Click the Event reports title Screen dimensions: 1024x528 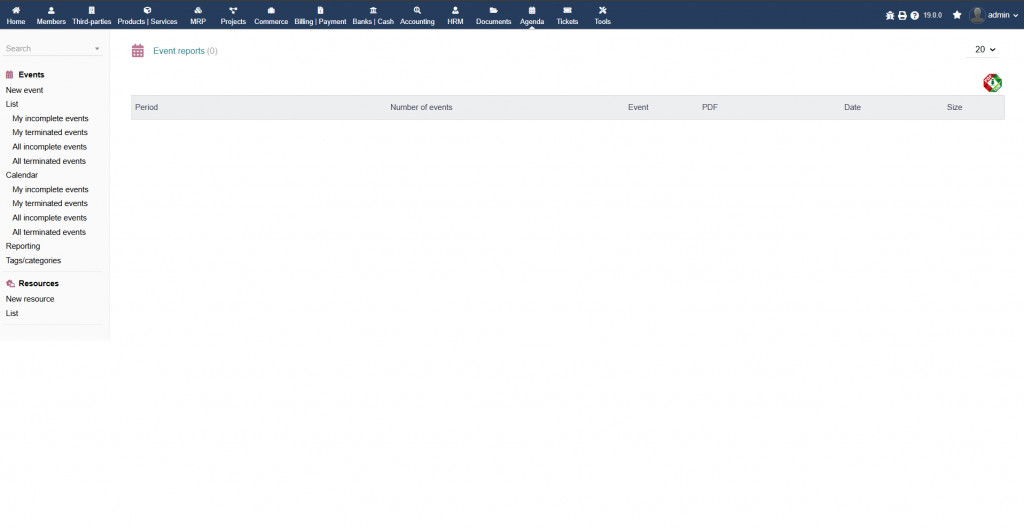tap(179, 51)
